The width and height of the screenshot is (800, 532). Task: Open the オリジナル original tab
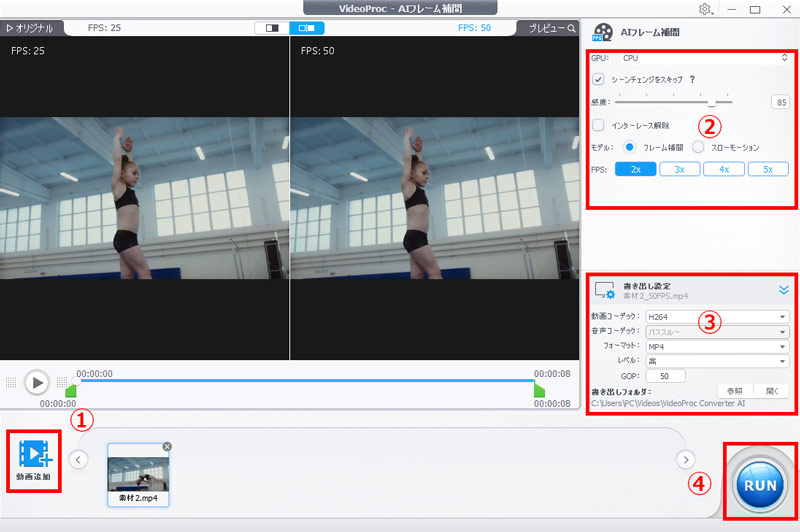(31, 29)
